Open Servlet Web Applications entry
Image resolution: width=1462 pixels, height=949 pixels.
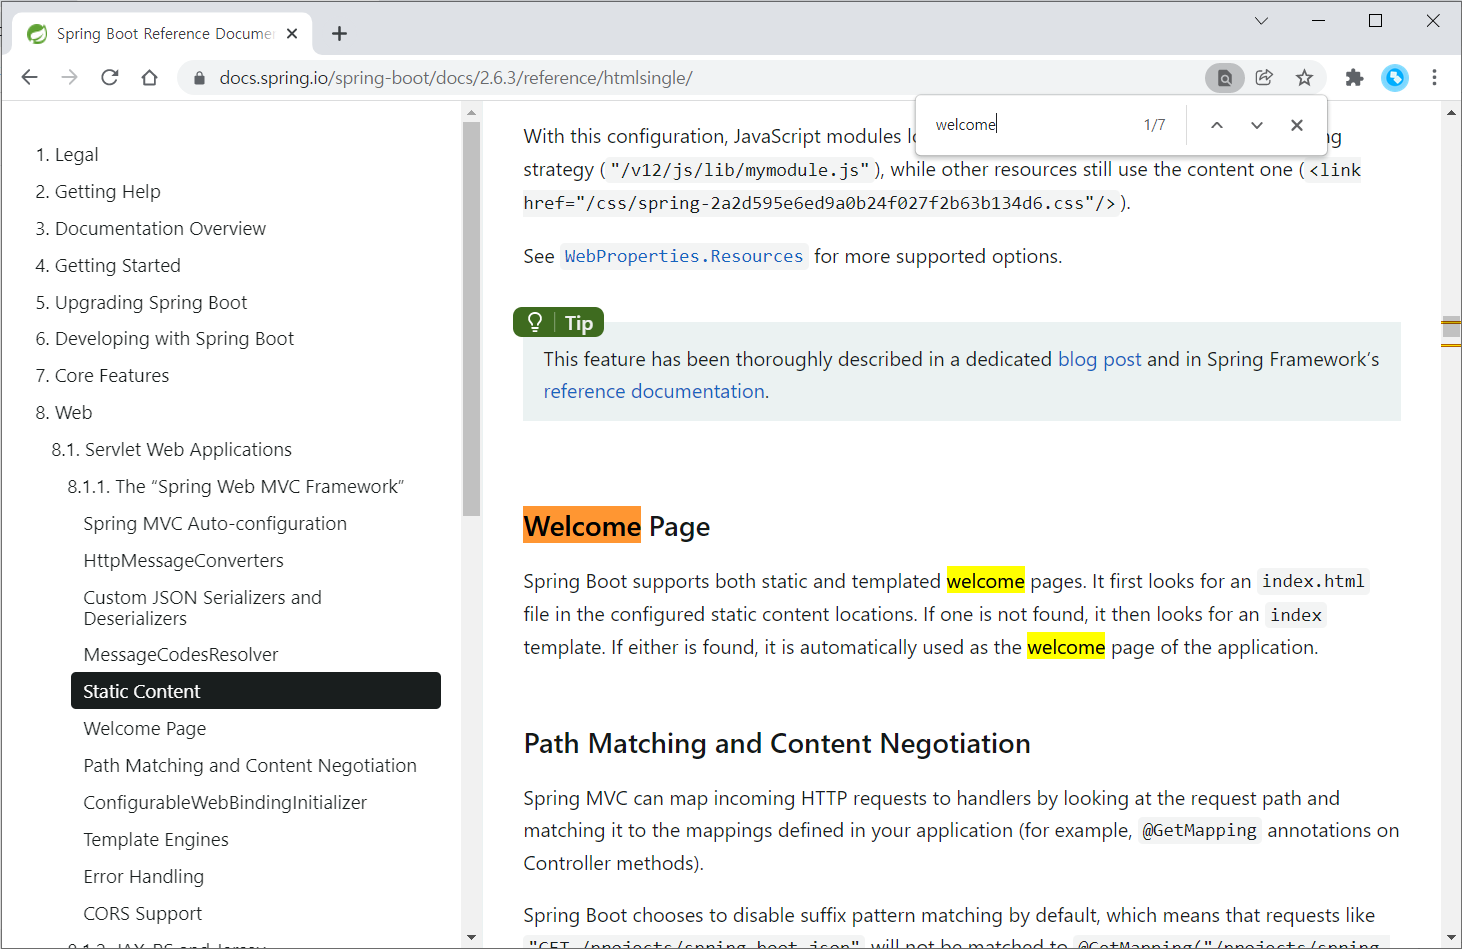172,450
